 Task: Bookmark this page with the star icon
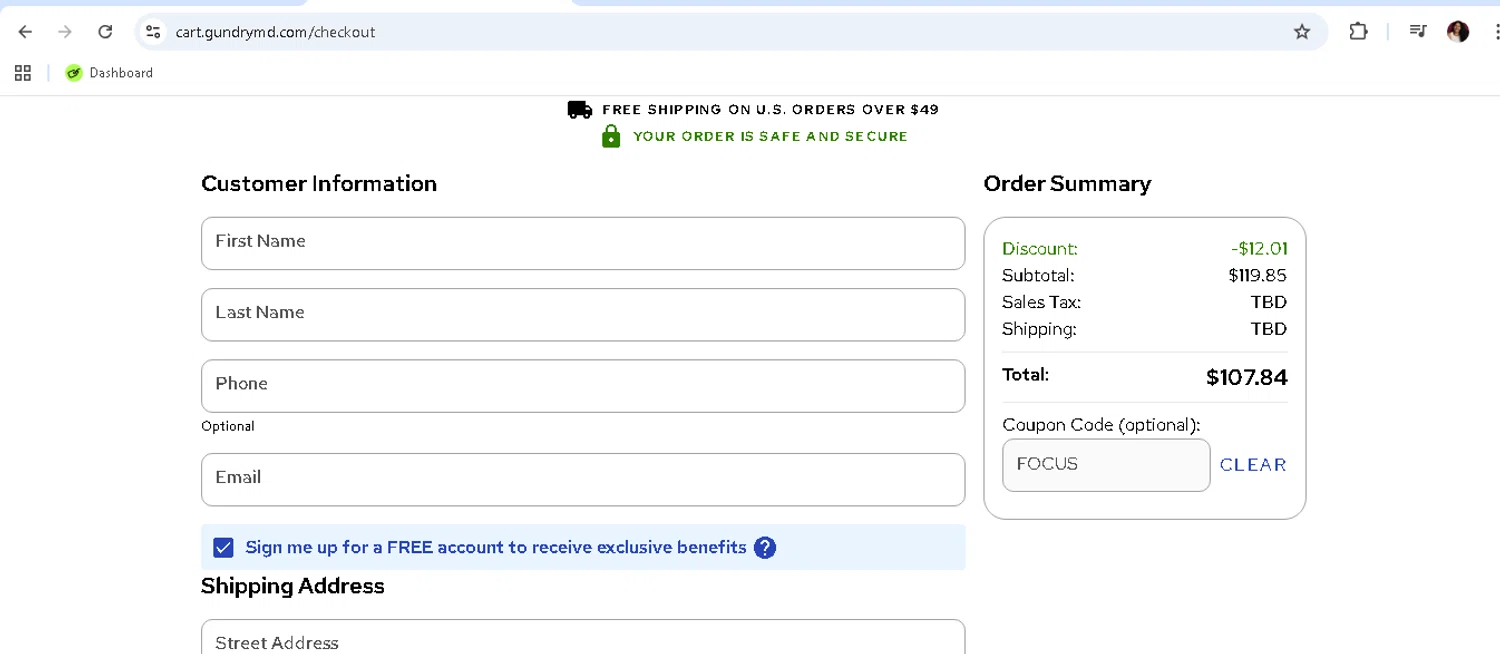click(1301, 32)
